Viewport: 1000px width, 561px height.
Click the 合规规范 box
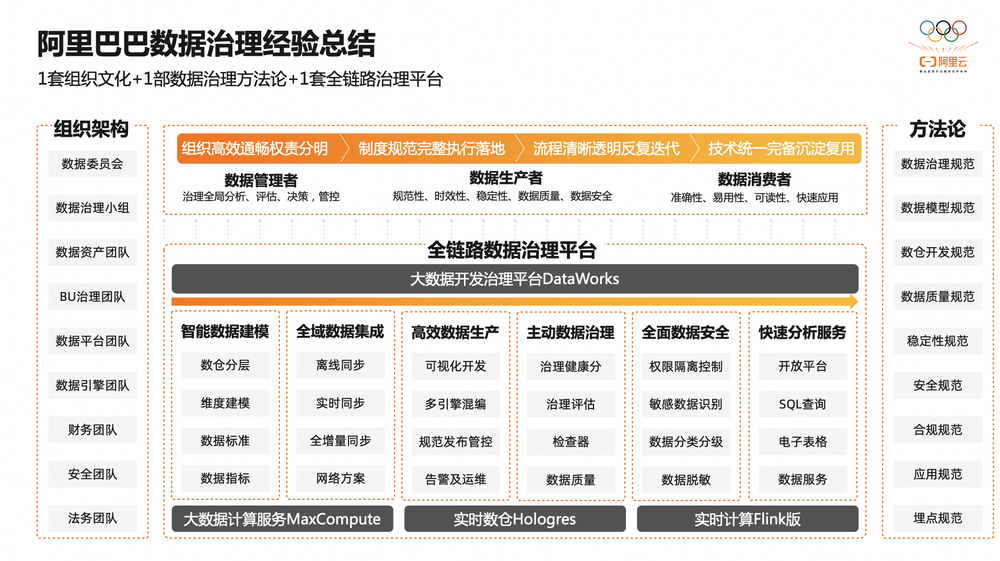click(938, 430)
